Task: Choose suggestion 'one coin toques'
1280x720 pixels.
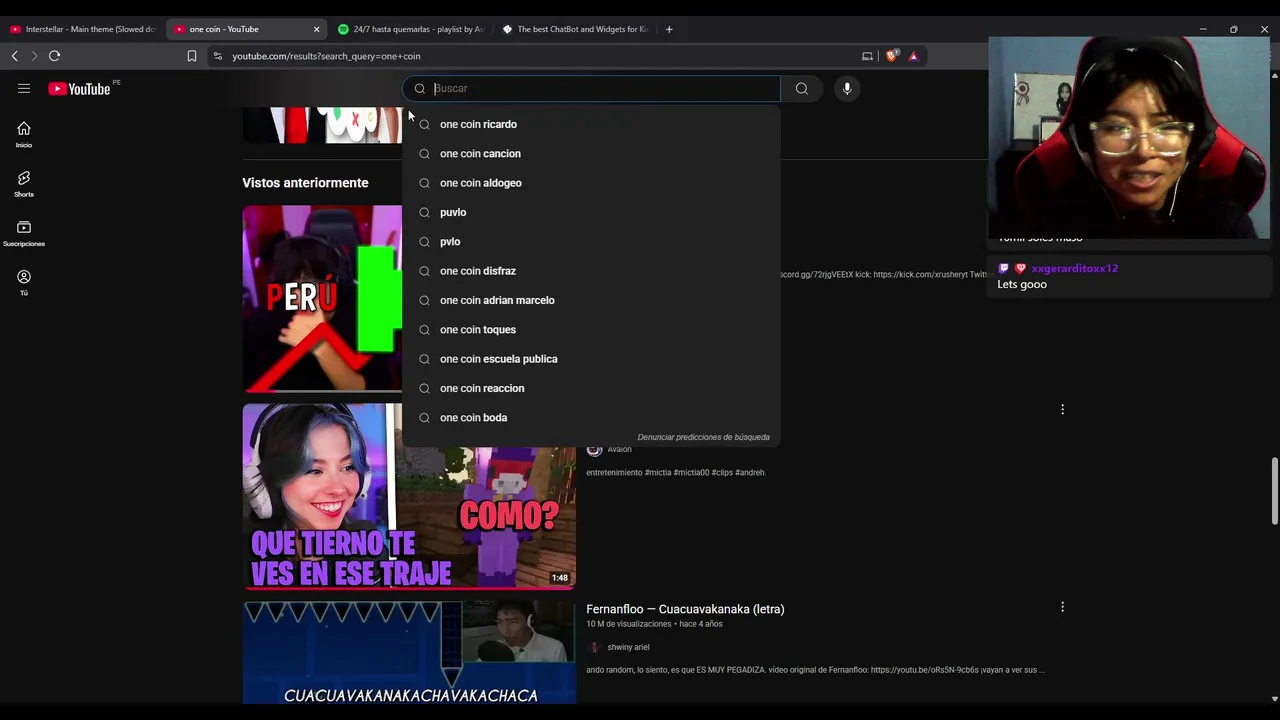Action: point(591,330)
